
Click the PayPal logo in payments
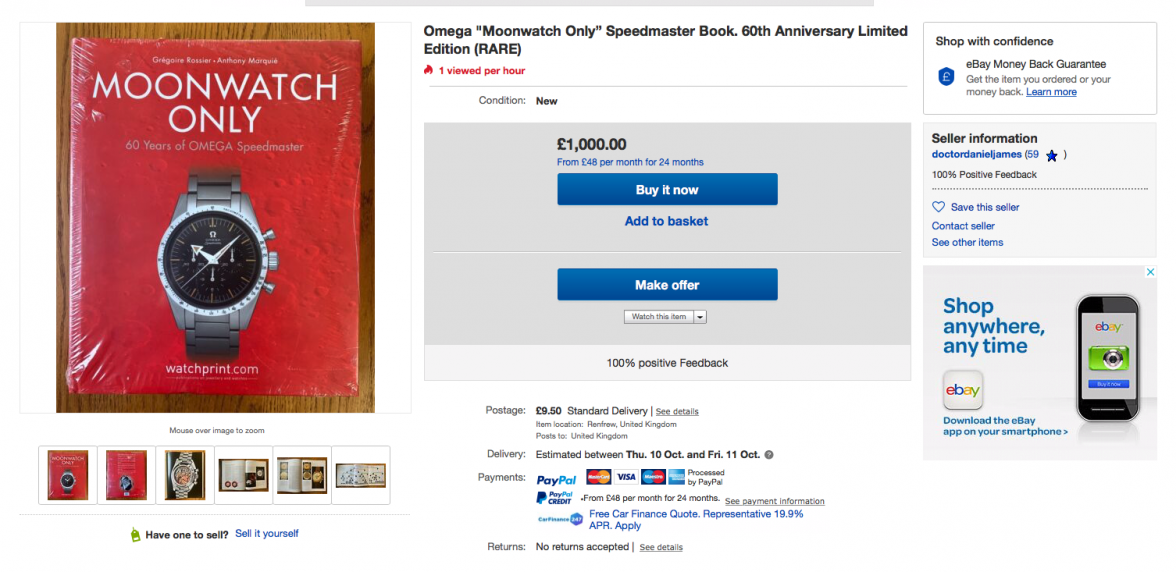556,479
